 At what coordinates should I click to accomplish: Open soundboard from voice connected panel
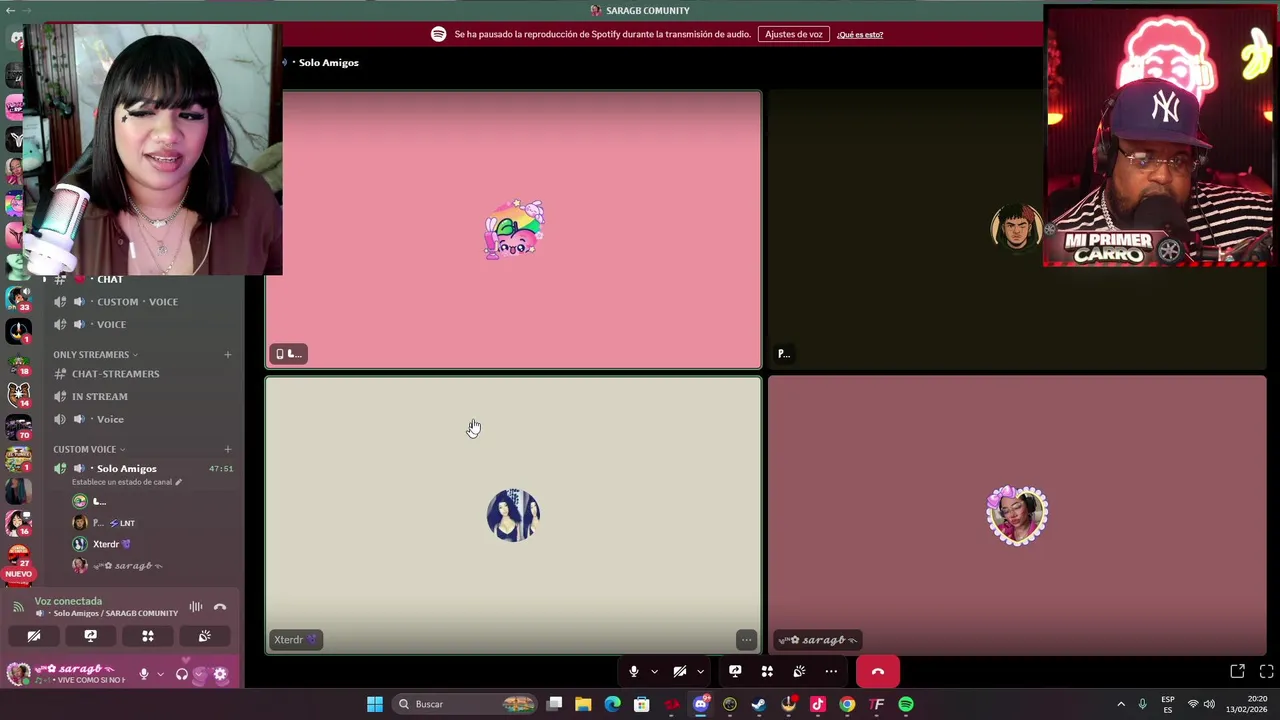tap(204, 636)
